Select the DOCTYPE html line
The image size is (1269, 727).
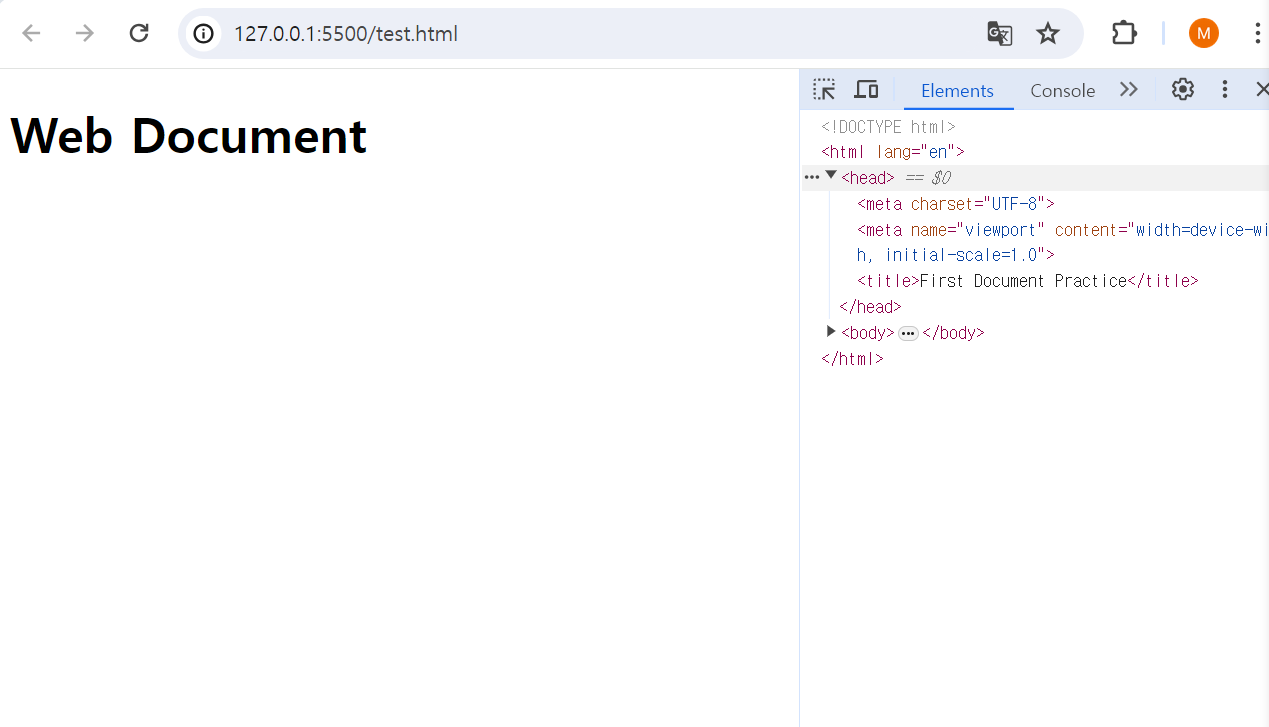[888, 127]
